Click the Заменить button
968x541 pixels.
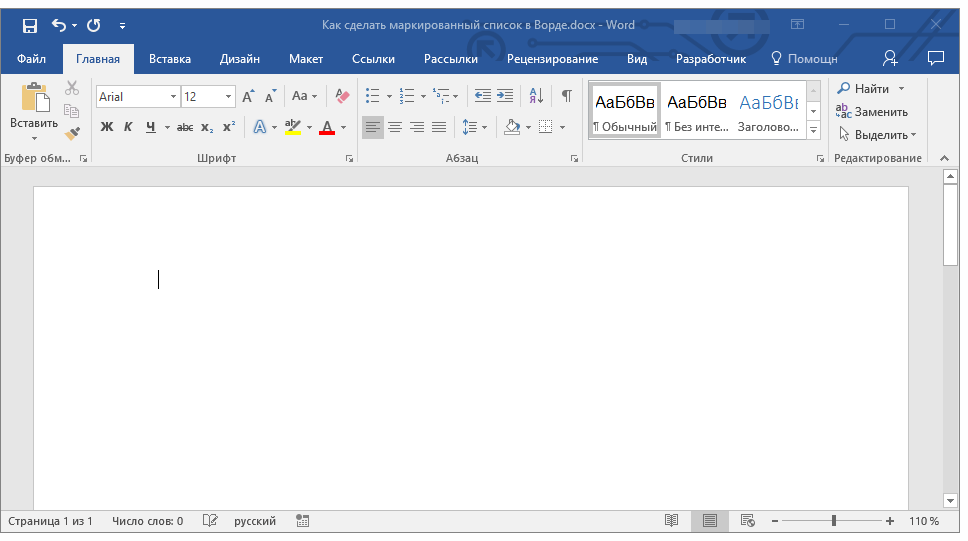tap(872, 112)
